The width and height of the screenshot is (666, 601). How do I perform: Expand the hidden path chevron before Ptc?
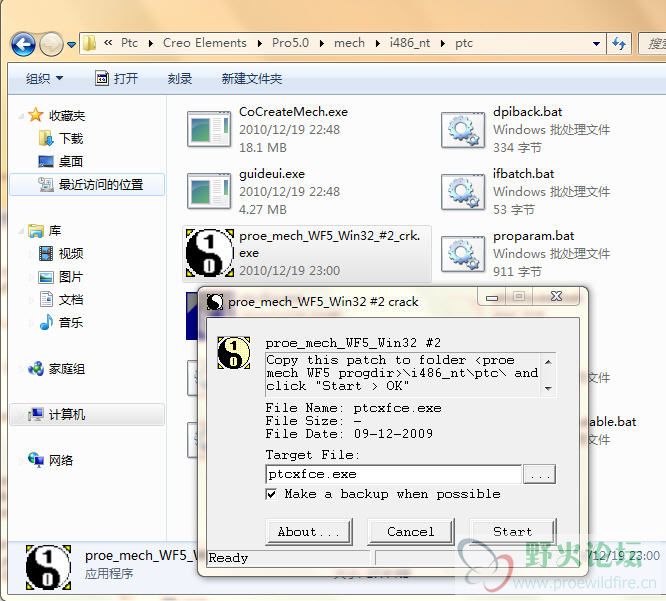click(108, 42)
